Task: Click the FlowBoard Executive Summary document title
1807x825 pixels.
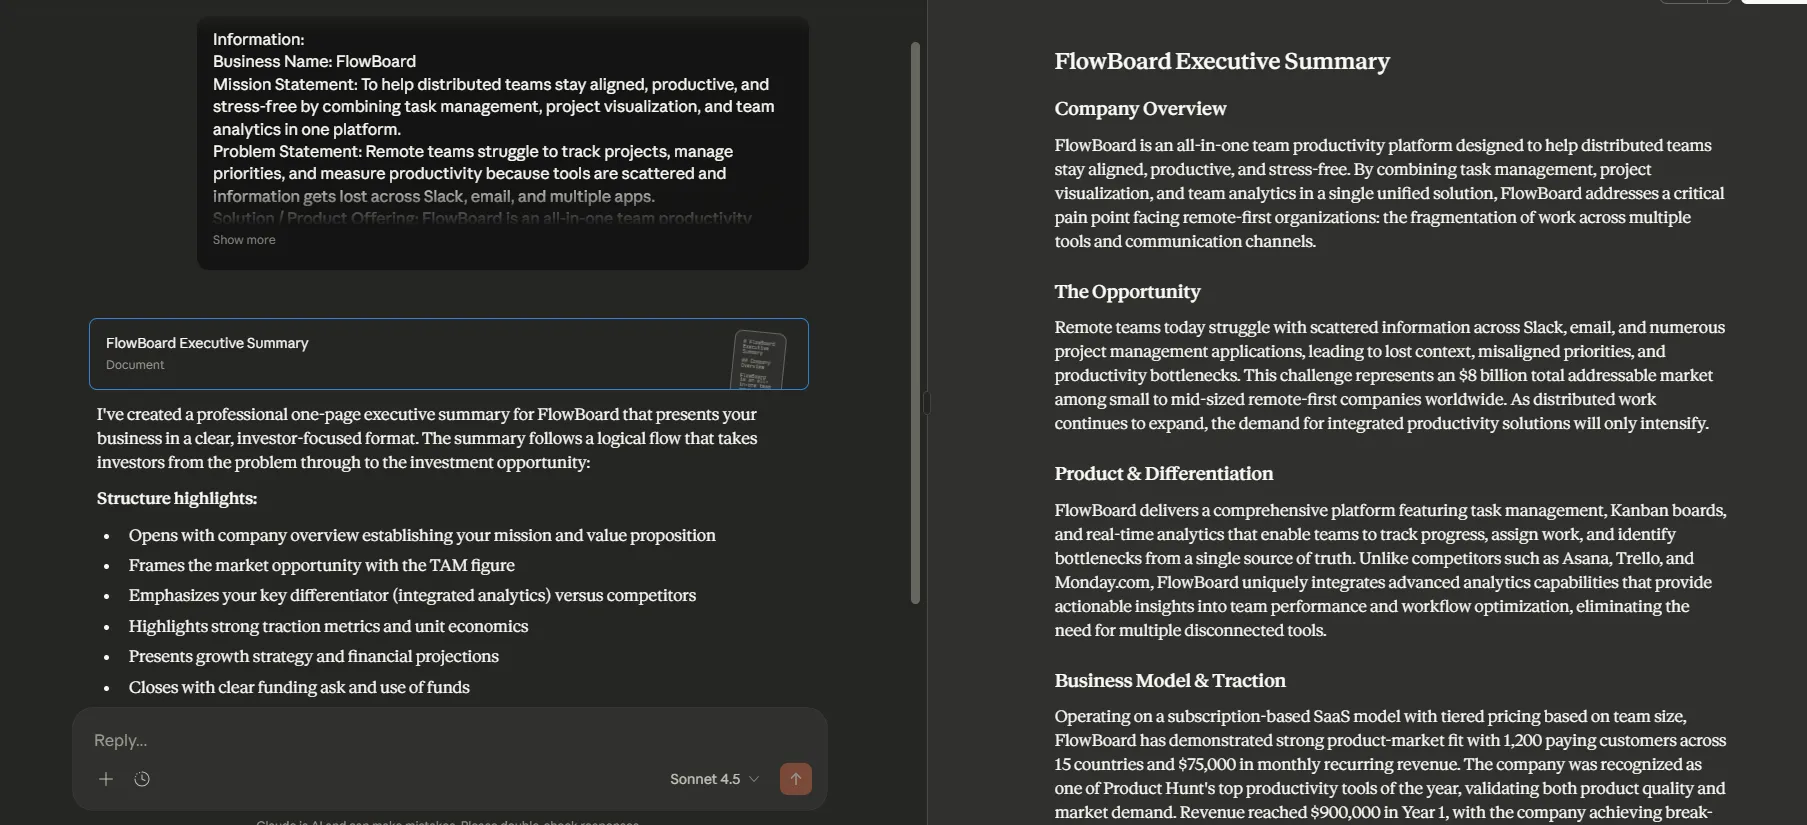Action: [x=1222, y=61]
